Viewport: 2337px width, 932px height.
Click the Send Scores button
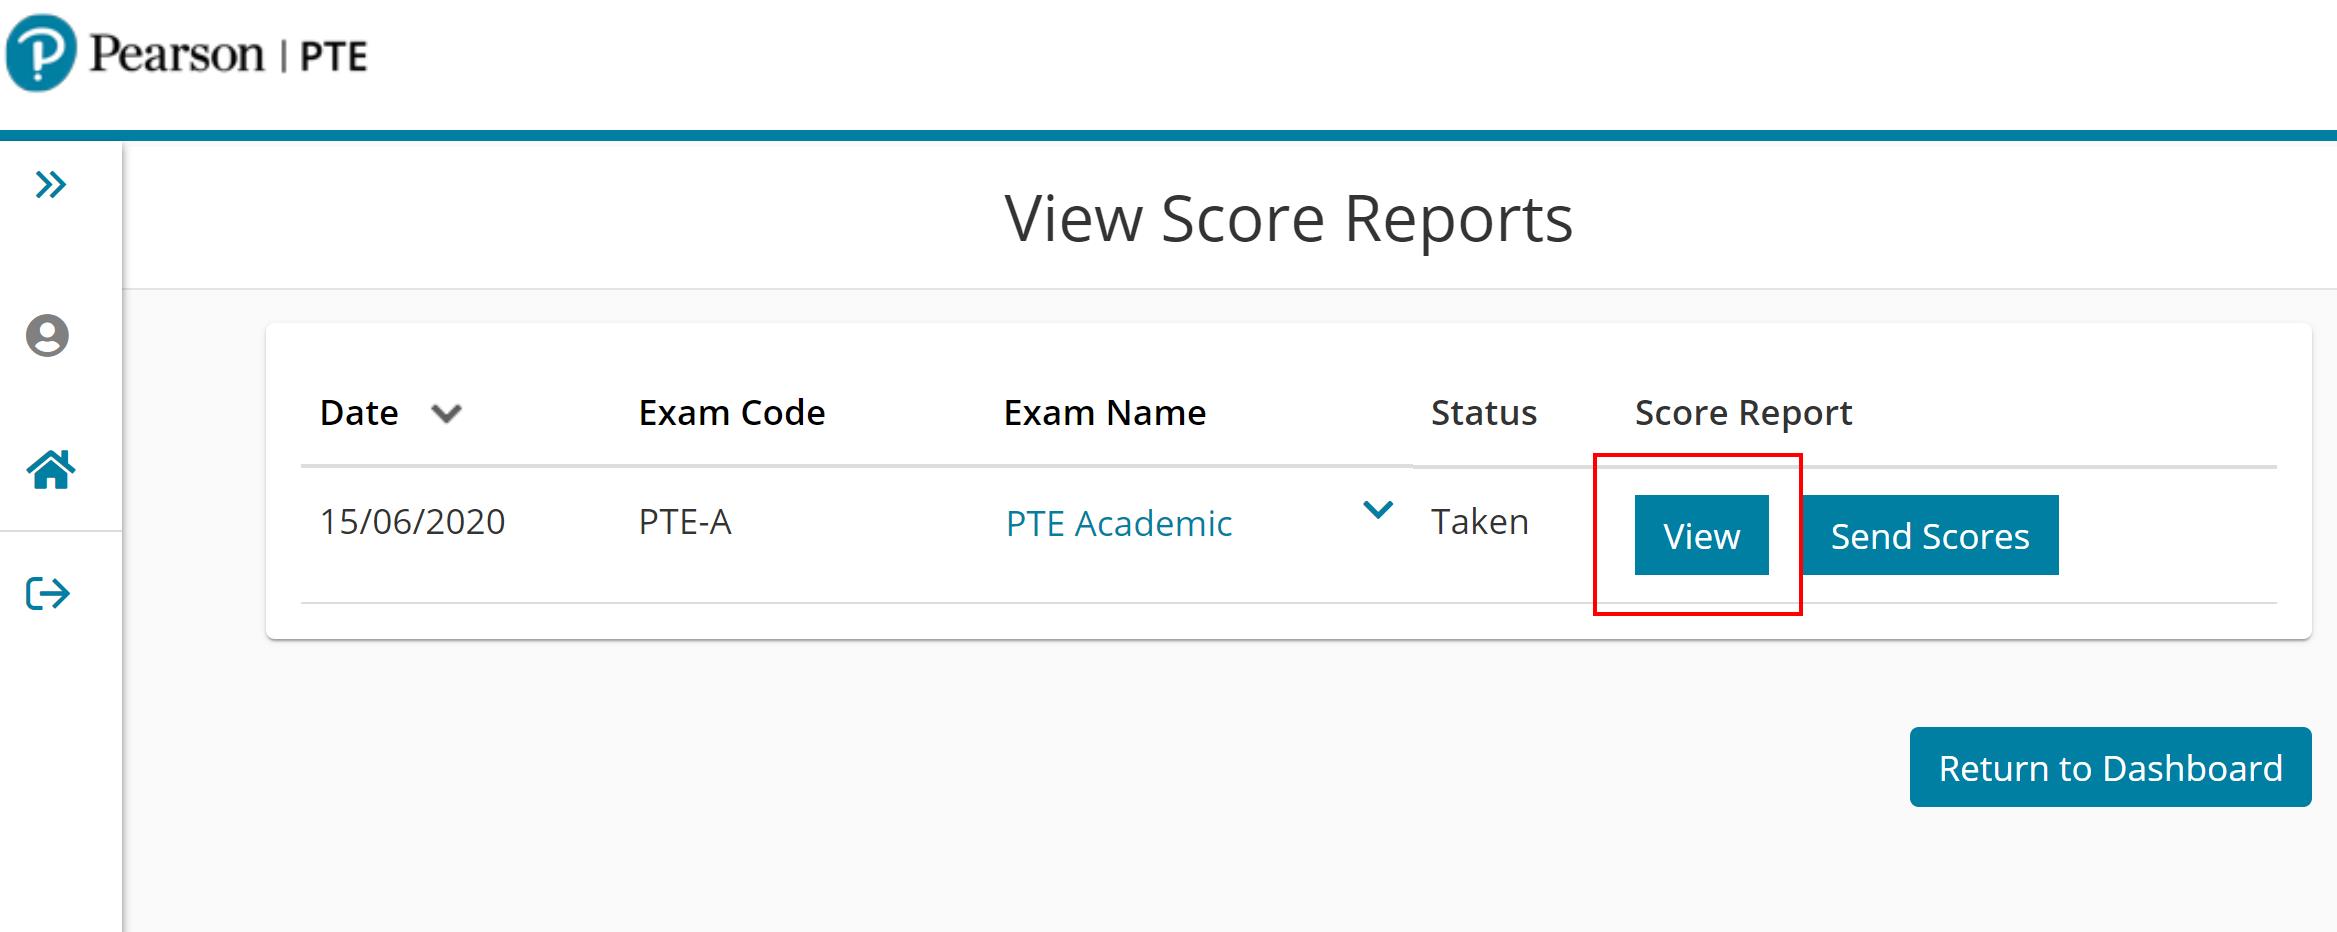tap(1929, 536)
